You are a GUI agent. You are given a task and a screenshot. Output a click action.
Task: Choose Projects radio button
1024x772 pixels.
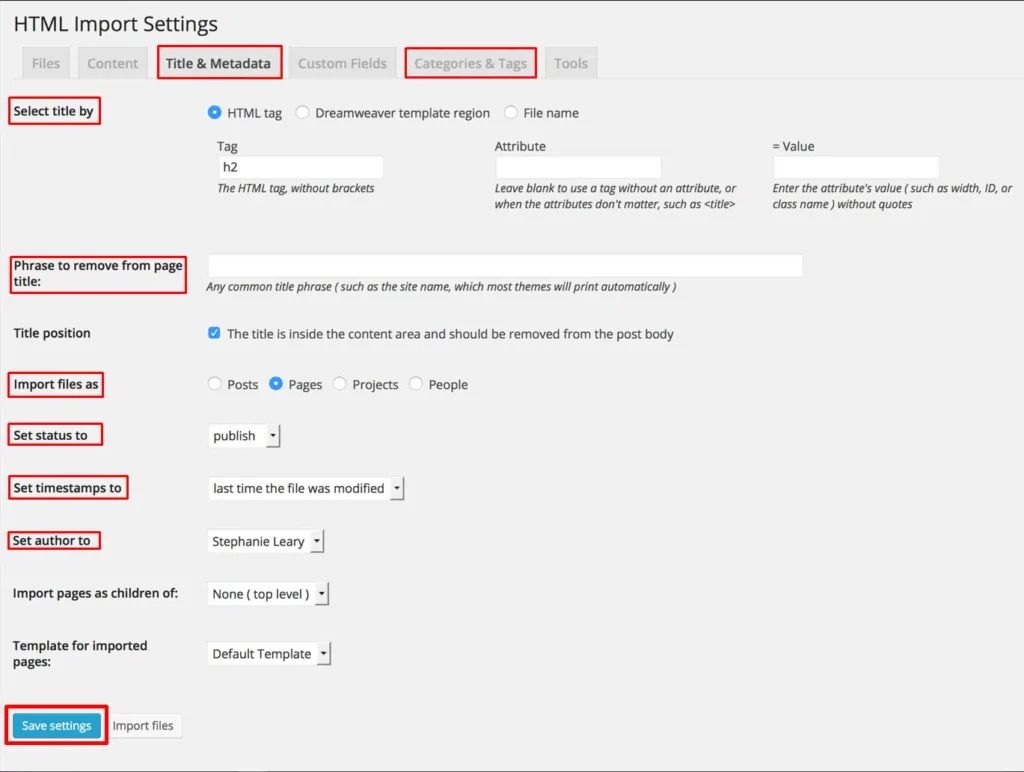[x=340, y=384]
